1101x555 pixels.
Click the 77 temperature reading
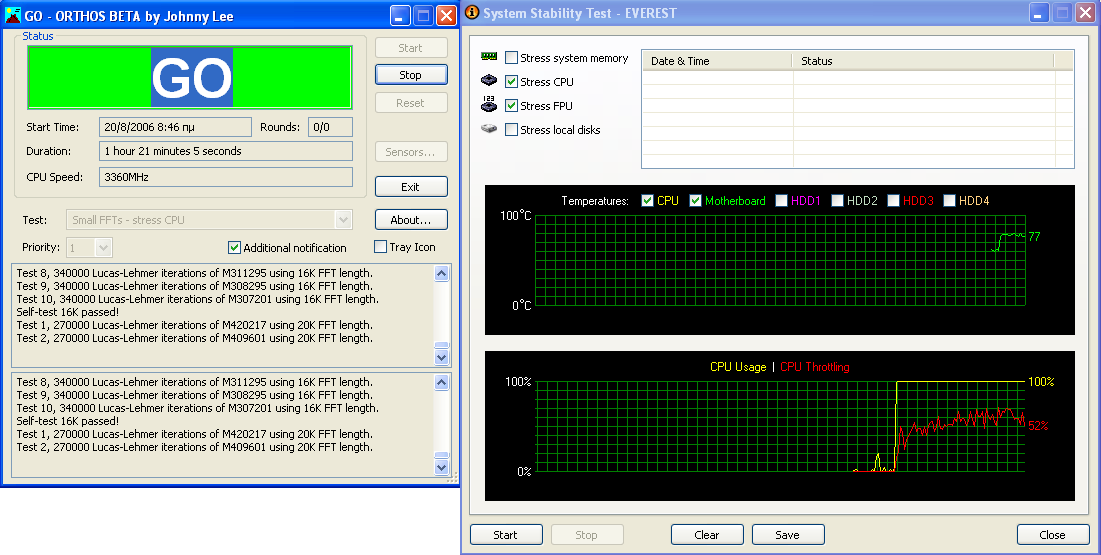coord(1034,237)
